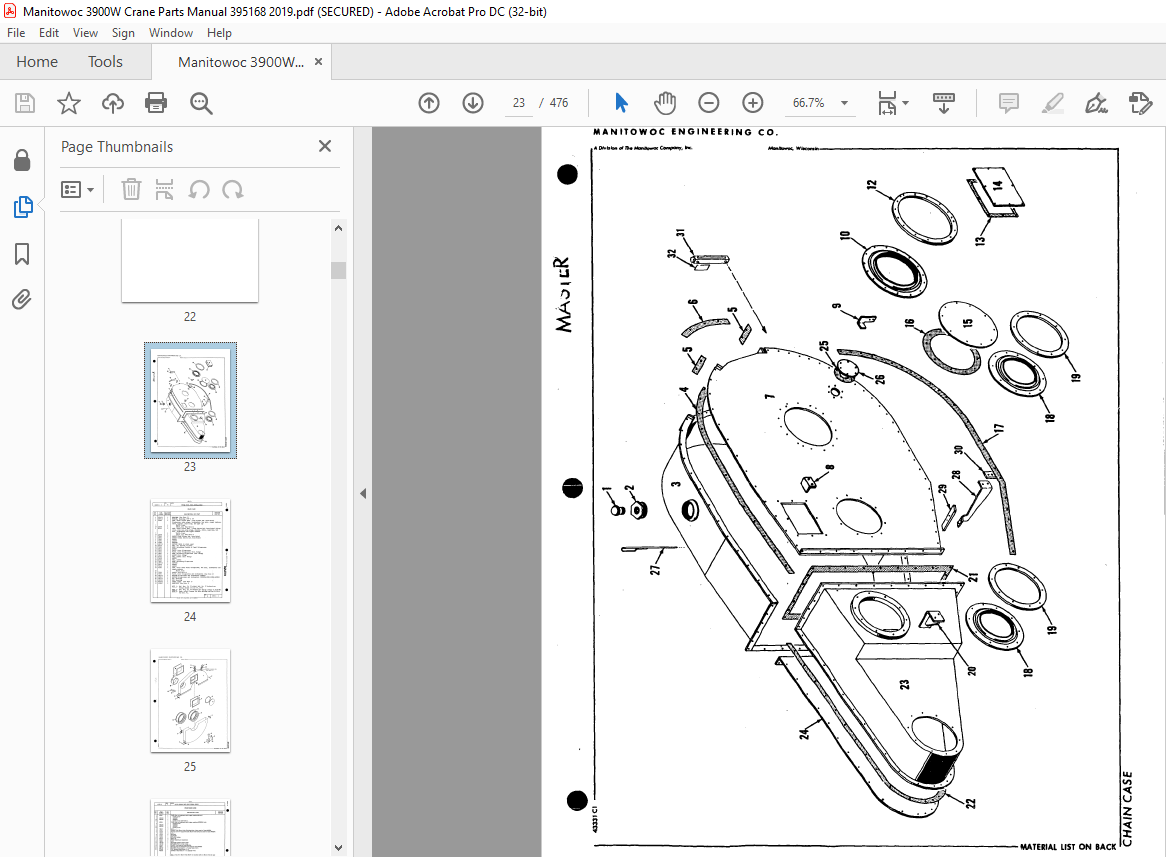Rotate page clockwise

tap(233, 190)
